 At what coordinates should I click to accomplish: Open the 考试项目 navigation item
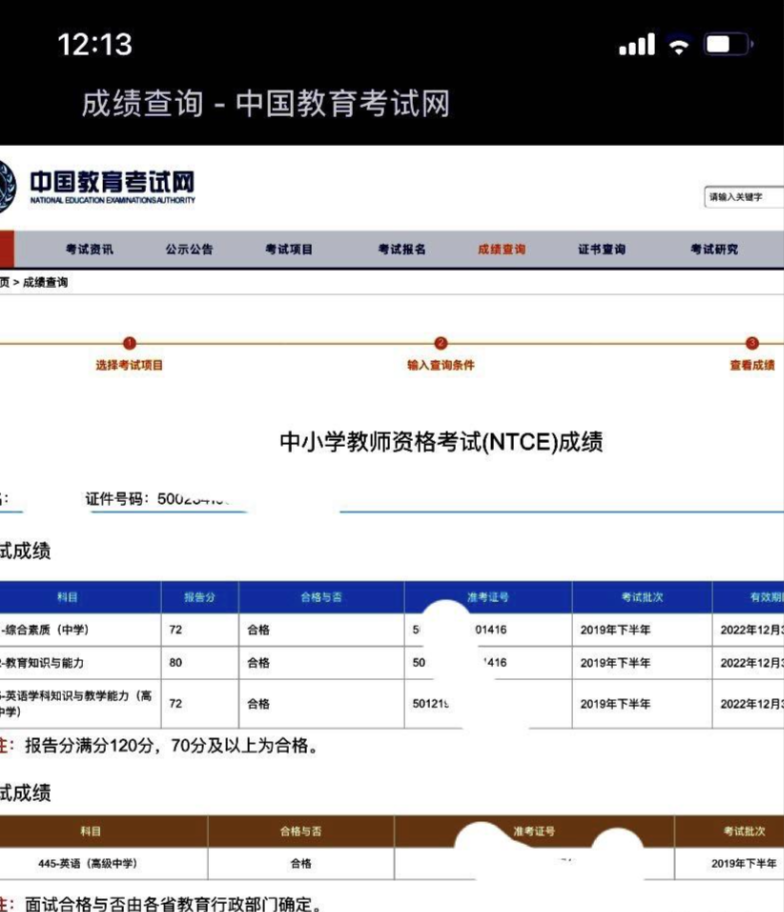(x=289, y=250)
